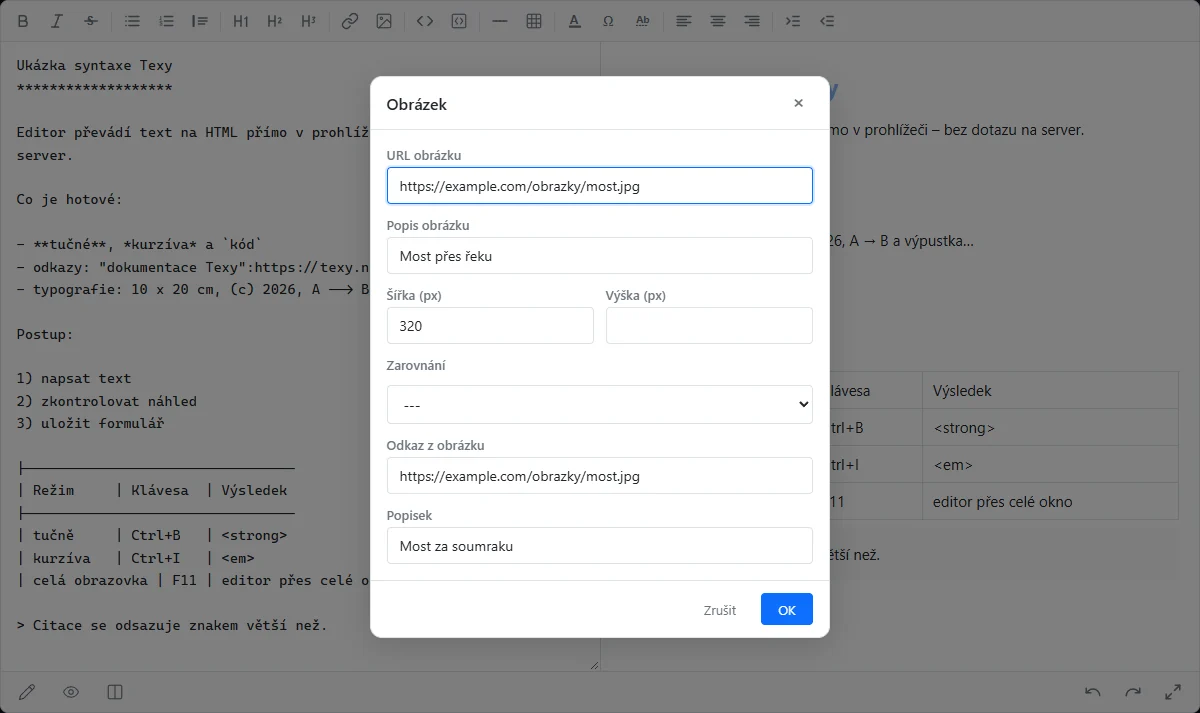
Task: Insert a blockquote
Action: (200, 20)
